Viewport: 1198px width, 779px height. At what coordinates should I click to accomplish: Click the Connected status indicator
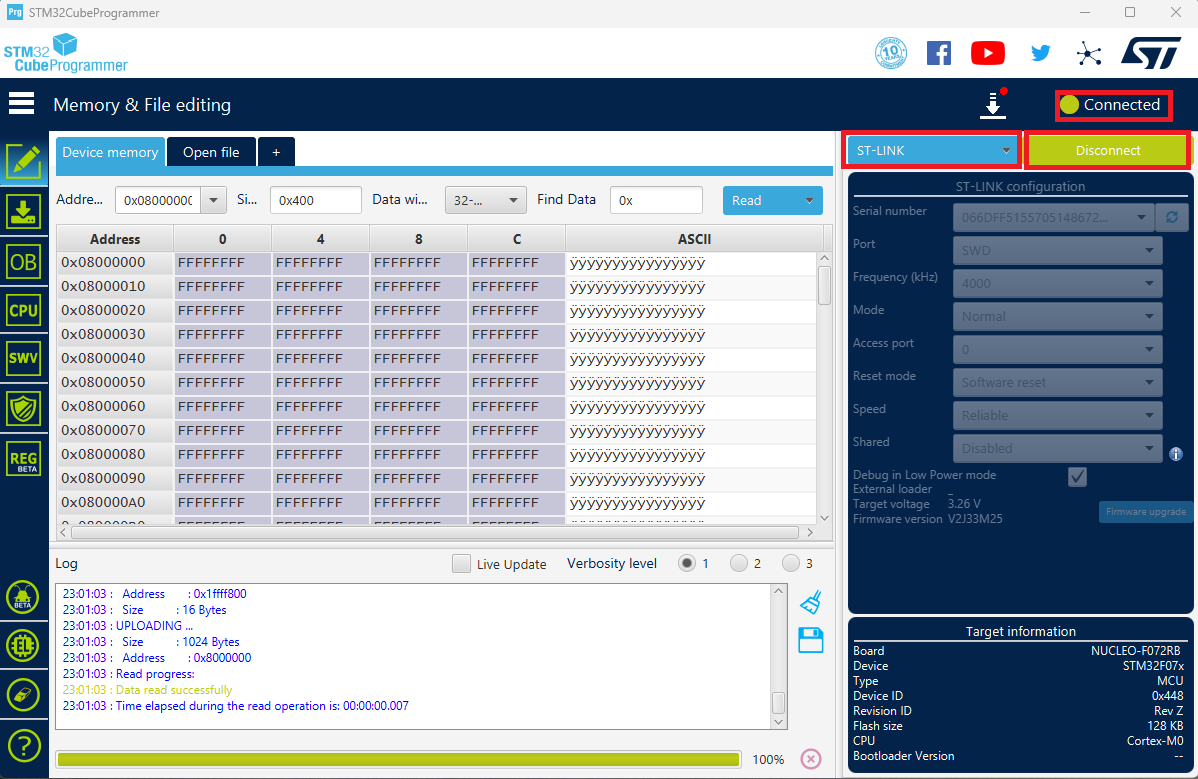pos(1113,105)
